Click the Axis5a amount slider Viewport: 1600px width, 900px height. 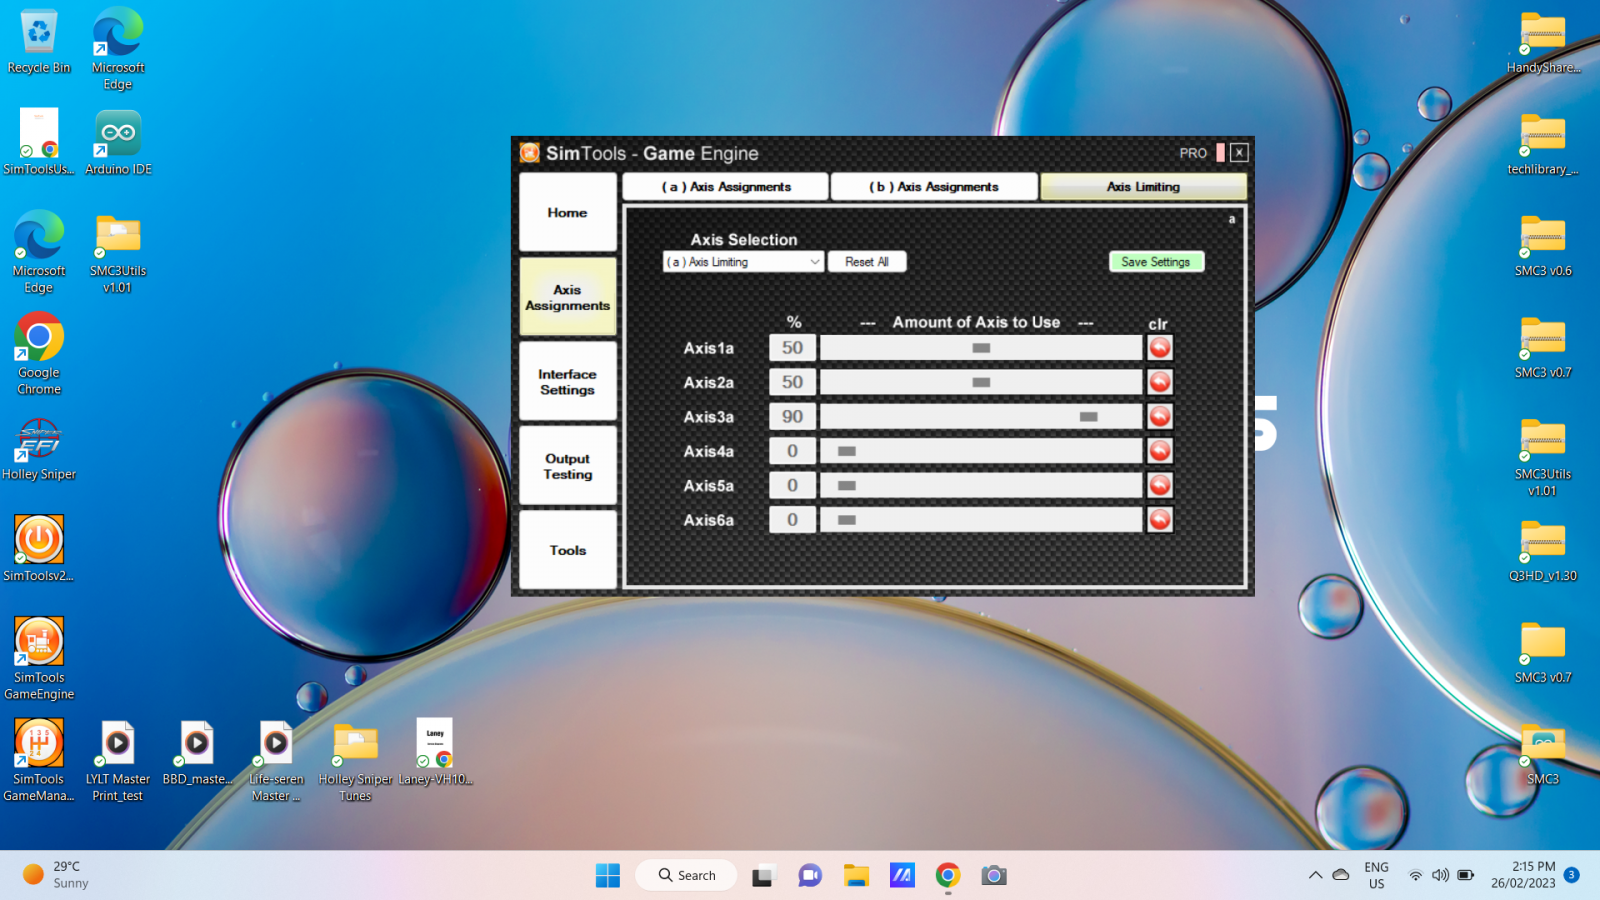coord(981,485)
